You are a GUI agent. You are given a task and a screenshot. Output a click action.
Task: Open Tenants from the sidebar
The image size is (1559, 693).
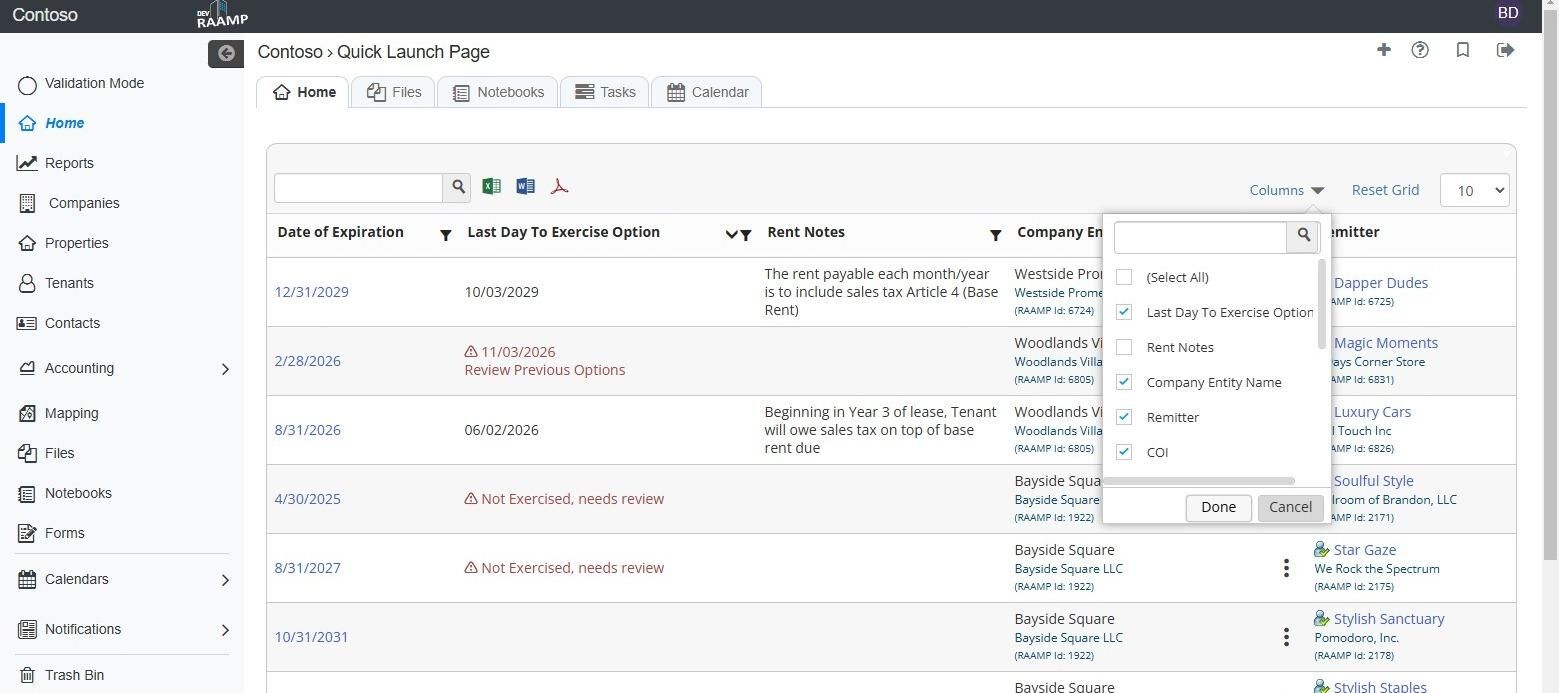tap(69, 283)
